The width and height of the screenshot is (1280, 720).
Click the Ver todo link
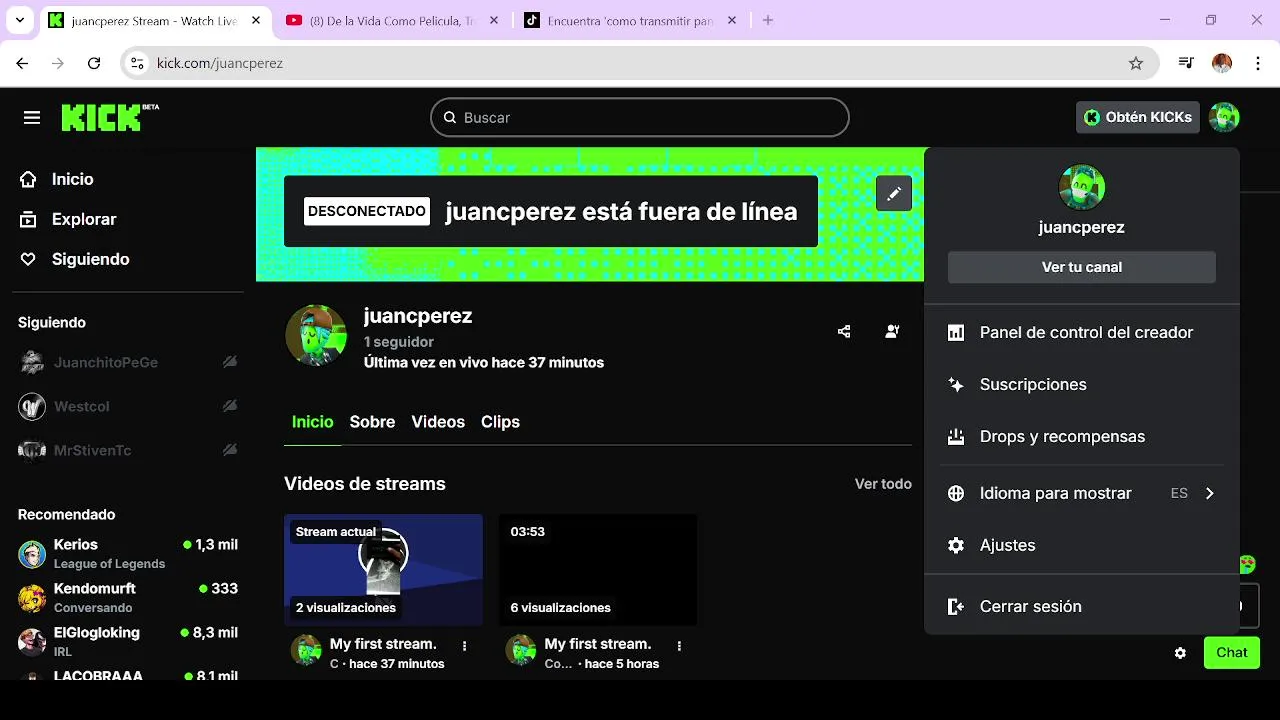883,484
